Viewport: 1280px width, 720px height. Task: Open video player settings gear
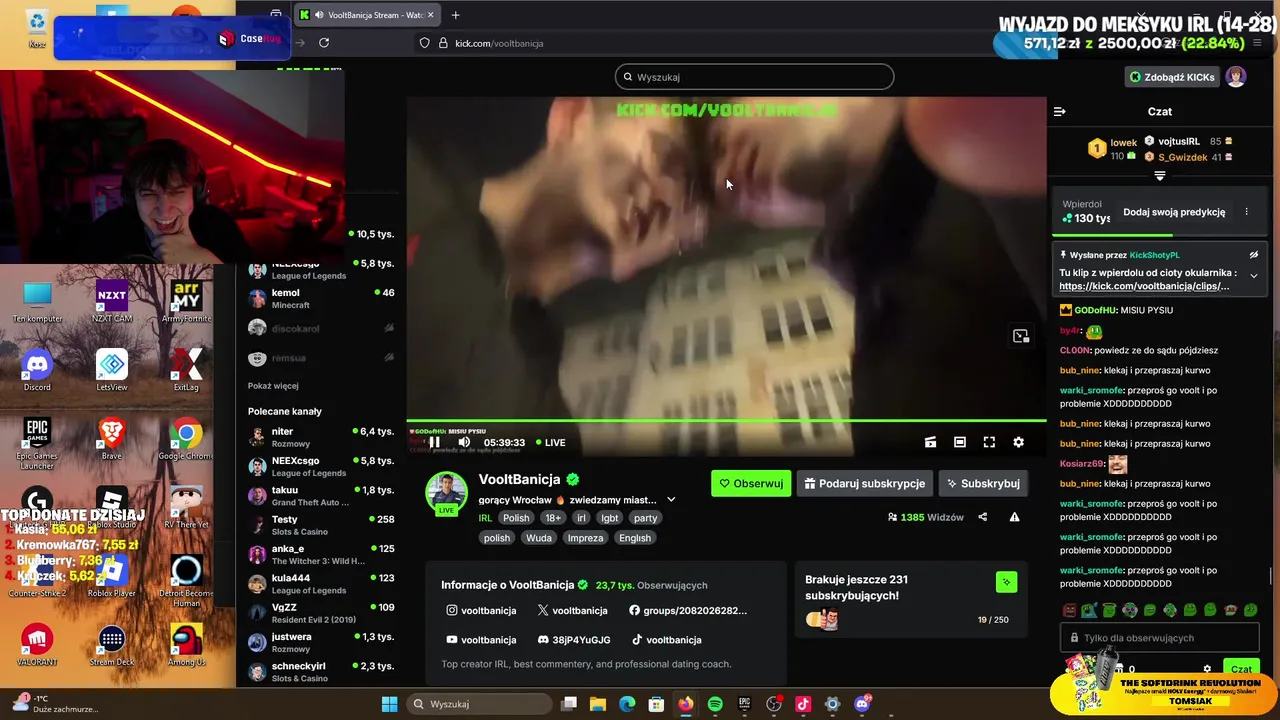tap(1018, 442)
